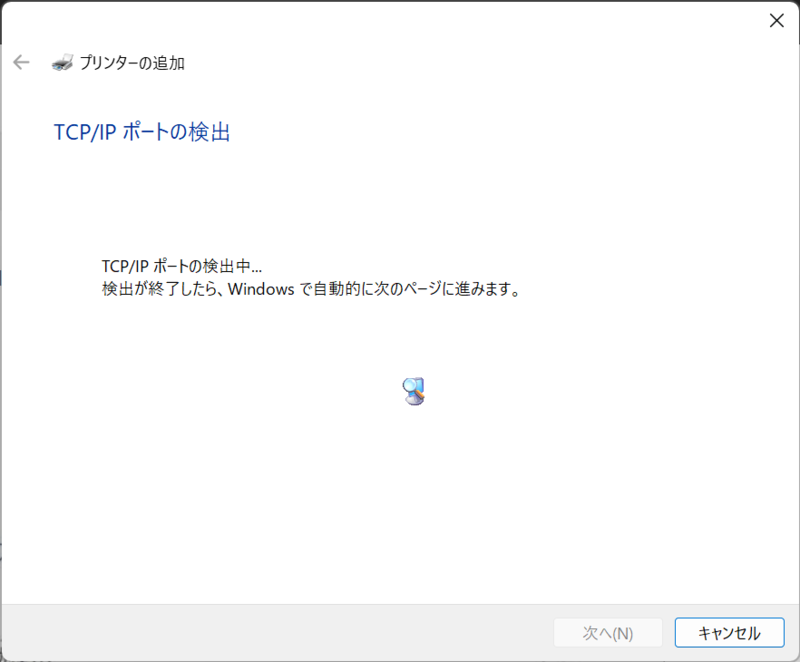Click the TCP/IP ポートの検出 heading
The image size is (800, 662).
[x=142, y=132]
